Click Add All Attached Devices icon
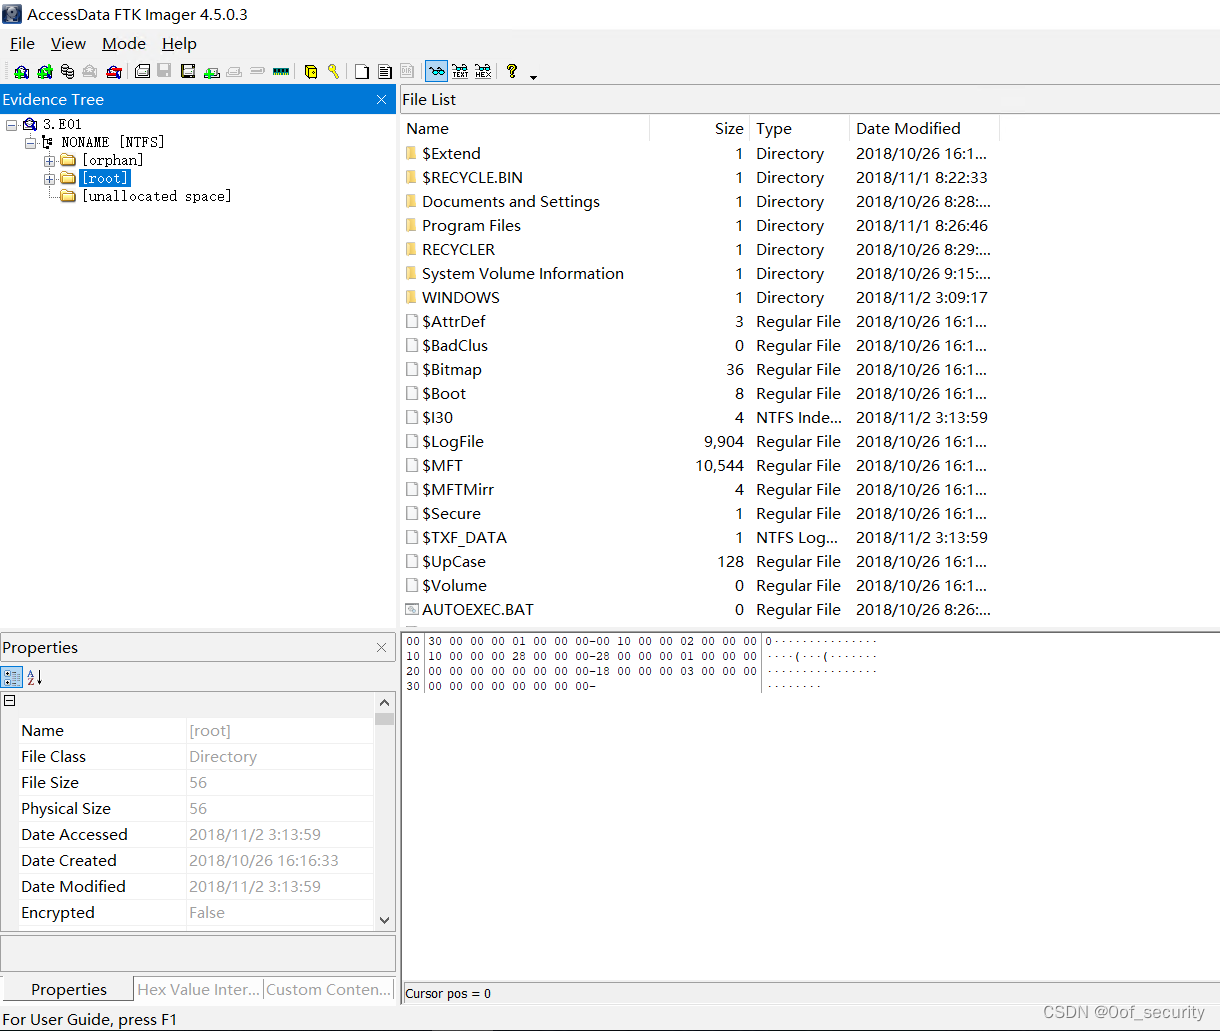The width and height of the screenshot is (1220, 1031). point(45,72)
